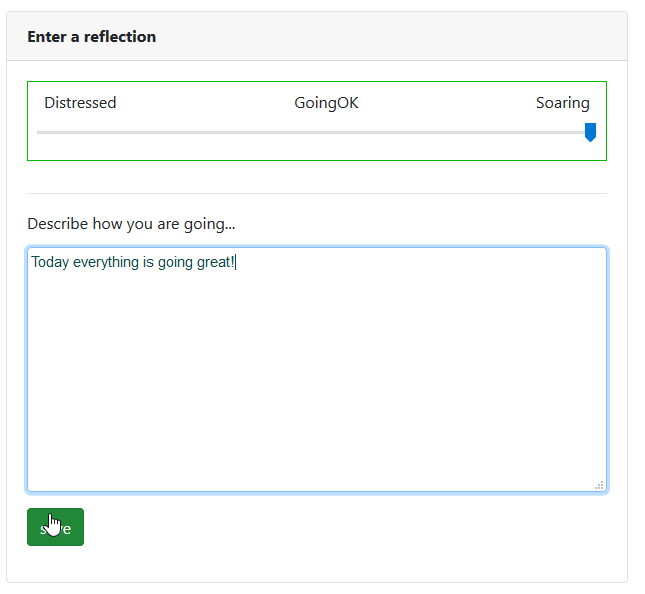
Task: Place cursor on the typed word "Today"
Action: pos(50,263)
